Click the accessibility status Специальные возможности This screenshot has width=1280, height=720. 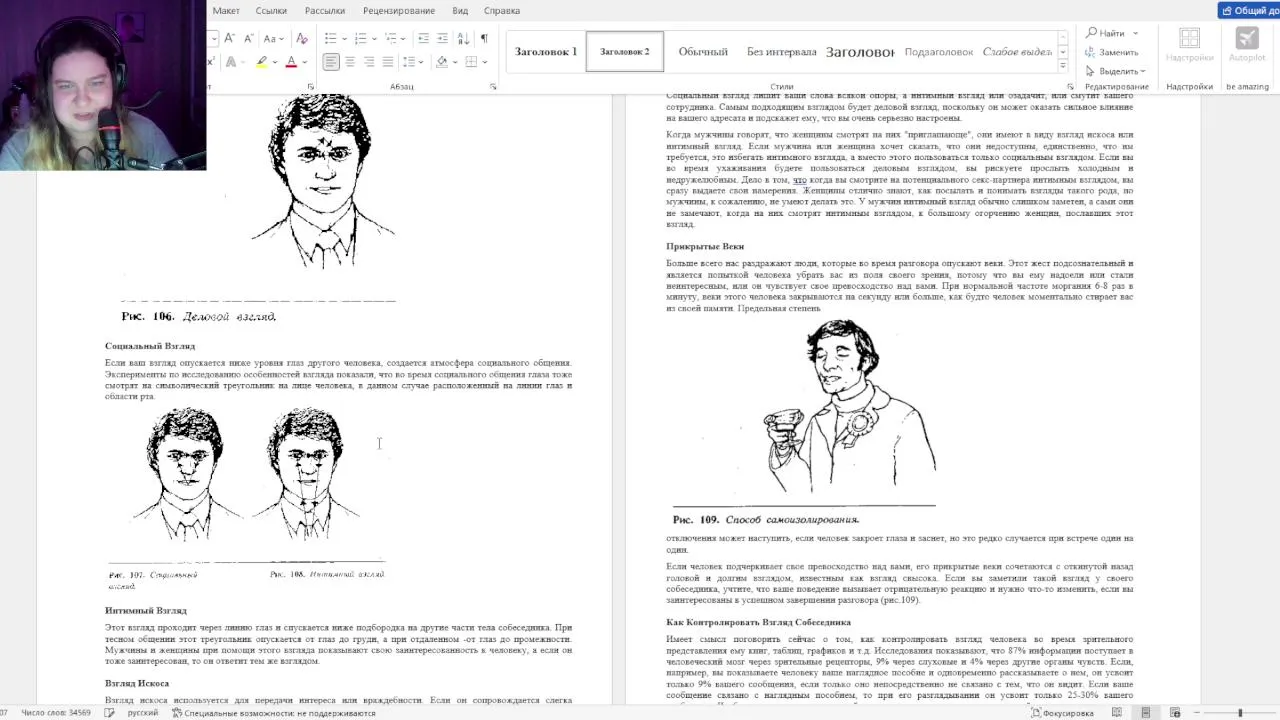[273, 713]
